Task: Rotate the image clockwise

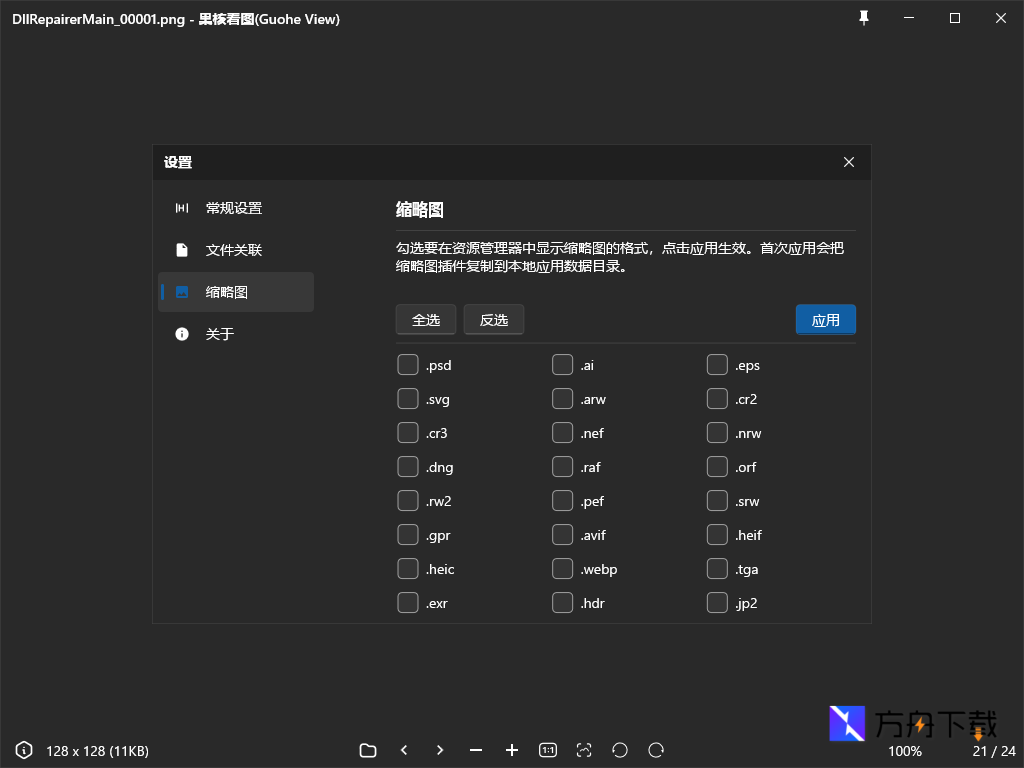Action: (656, 750)
